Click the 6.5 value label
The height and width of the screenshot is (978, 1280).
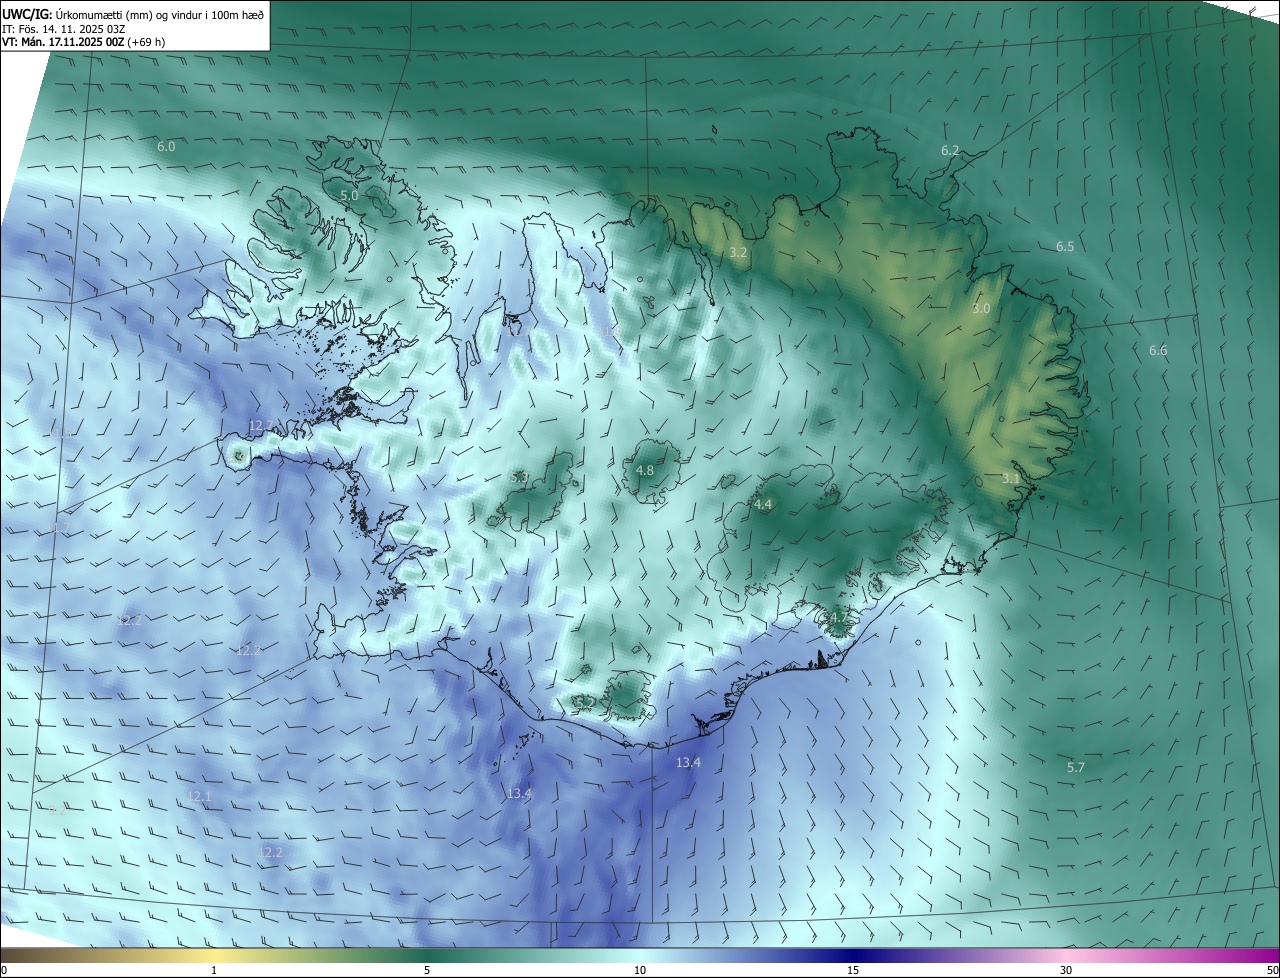coord(1065,246)
